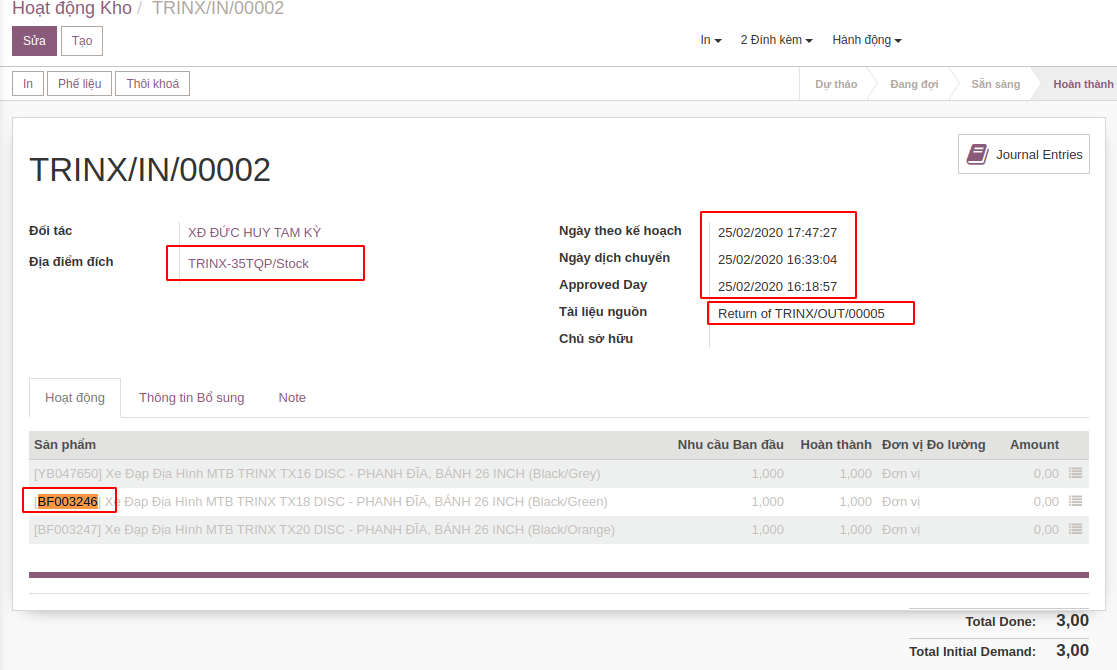Open the Thông tin Bổ sung tab
Viewport: 1117px width, 670px height.
[x=192, y=397]
